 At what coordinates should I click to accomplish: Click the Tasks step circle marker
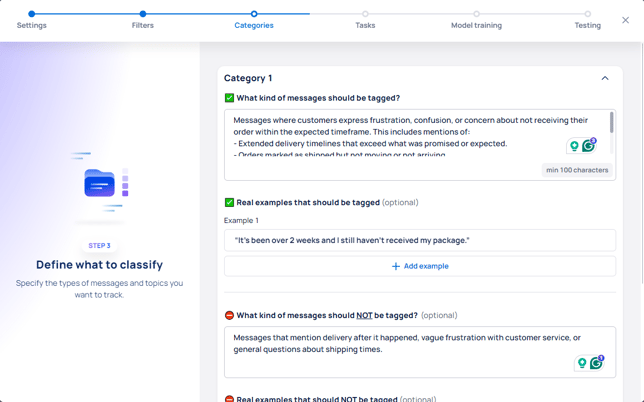[x=365, y=14]
